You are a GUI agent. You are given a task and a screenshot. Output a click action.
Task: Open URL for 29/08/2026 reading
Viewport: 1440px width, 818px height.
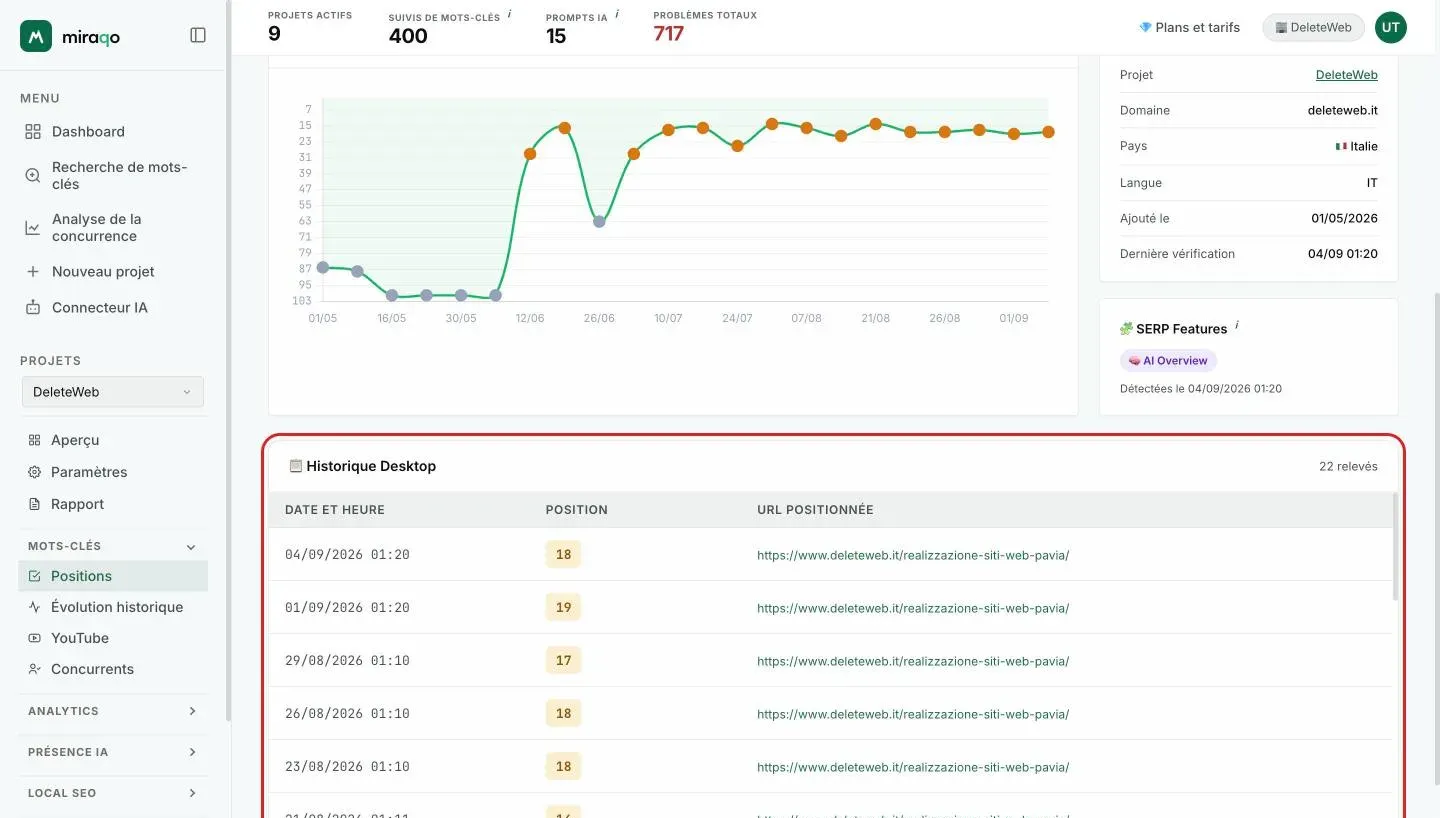(912, 661)
